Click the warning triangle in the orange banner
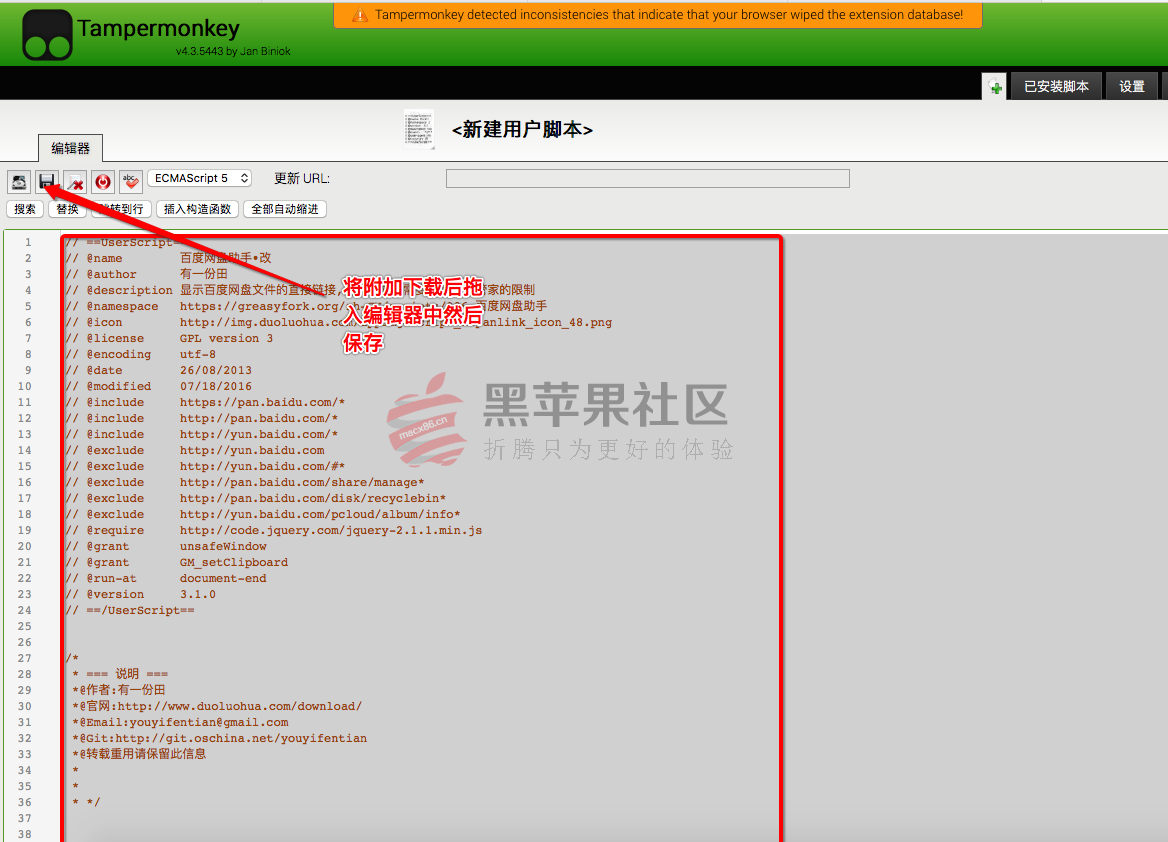The width and height of the screenshot is (1168, 842). point(360,15)
